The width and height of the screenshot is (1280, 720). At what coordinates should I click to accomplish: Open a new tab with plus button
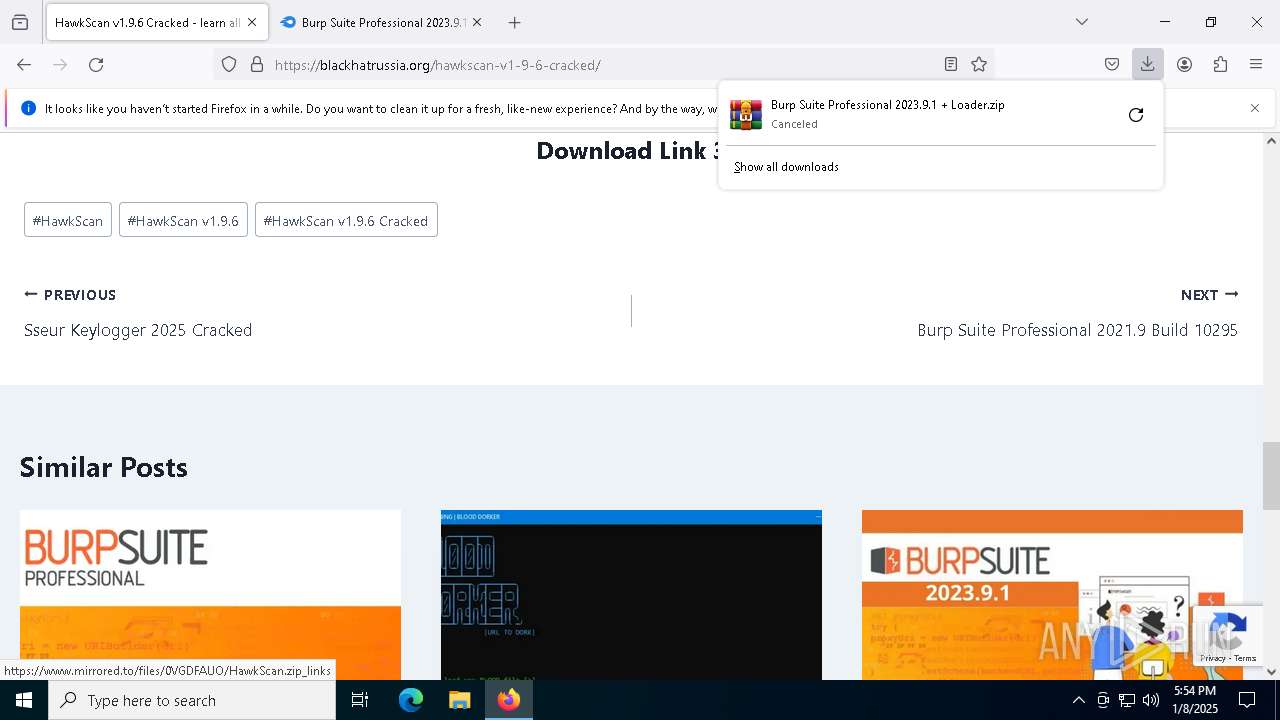(515, 22)
